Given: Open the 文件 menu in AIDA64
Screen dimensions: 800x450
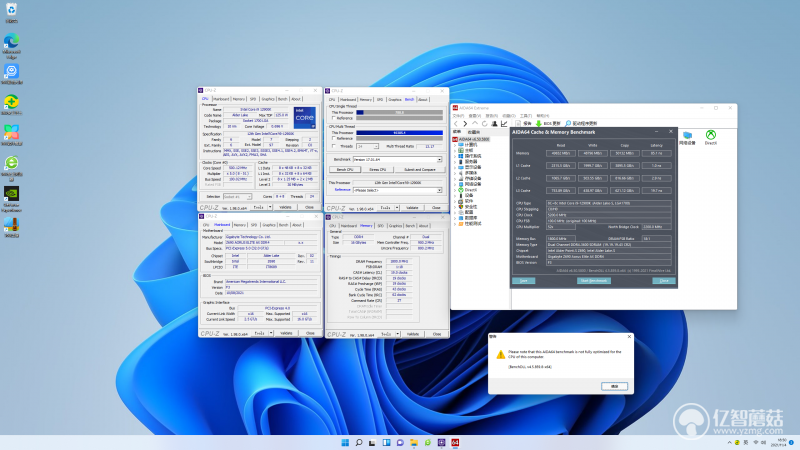Looking at the screenshot, I should tap(459, 116).
